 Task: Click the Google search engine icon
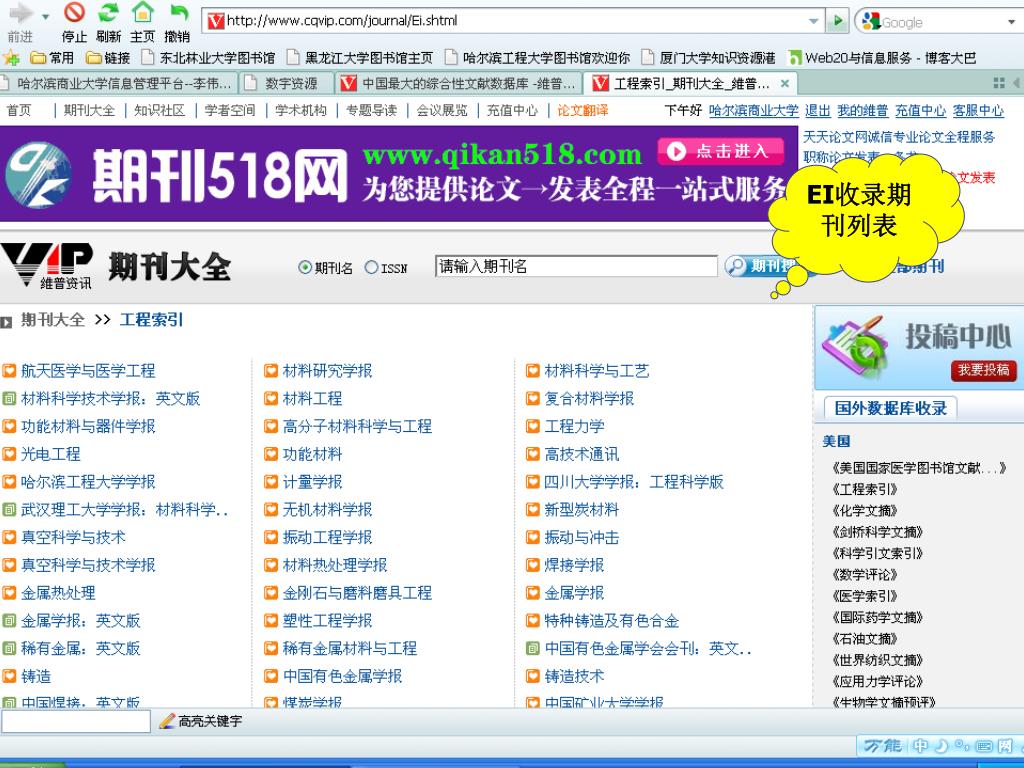871,21
